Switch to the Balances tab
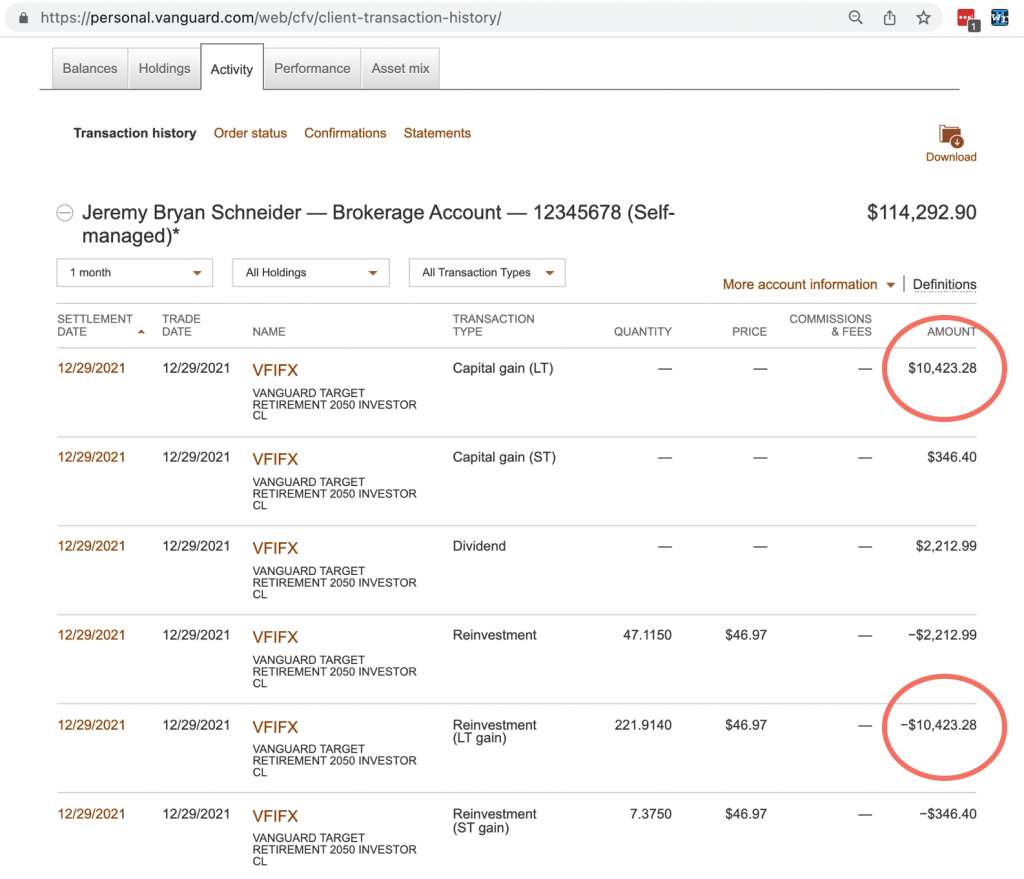1024x879 pixels. click(x=90, y=69)
